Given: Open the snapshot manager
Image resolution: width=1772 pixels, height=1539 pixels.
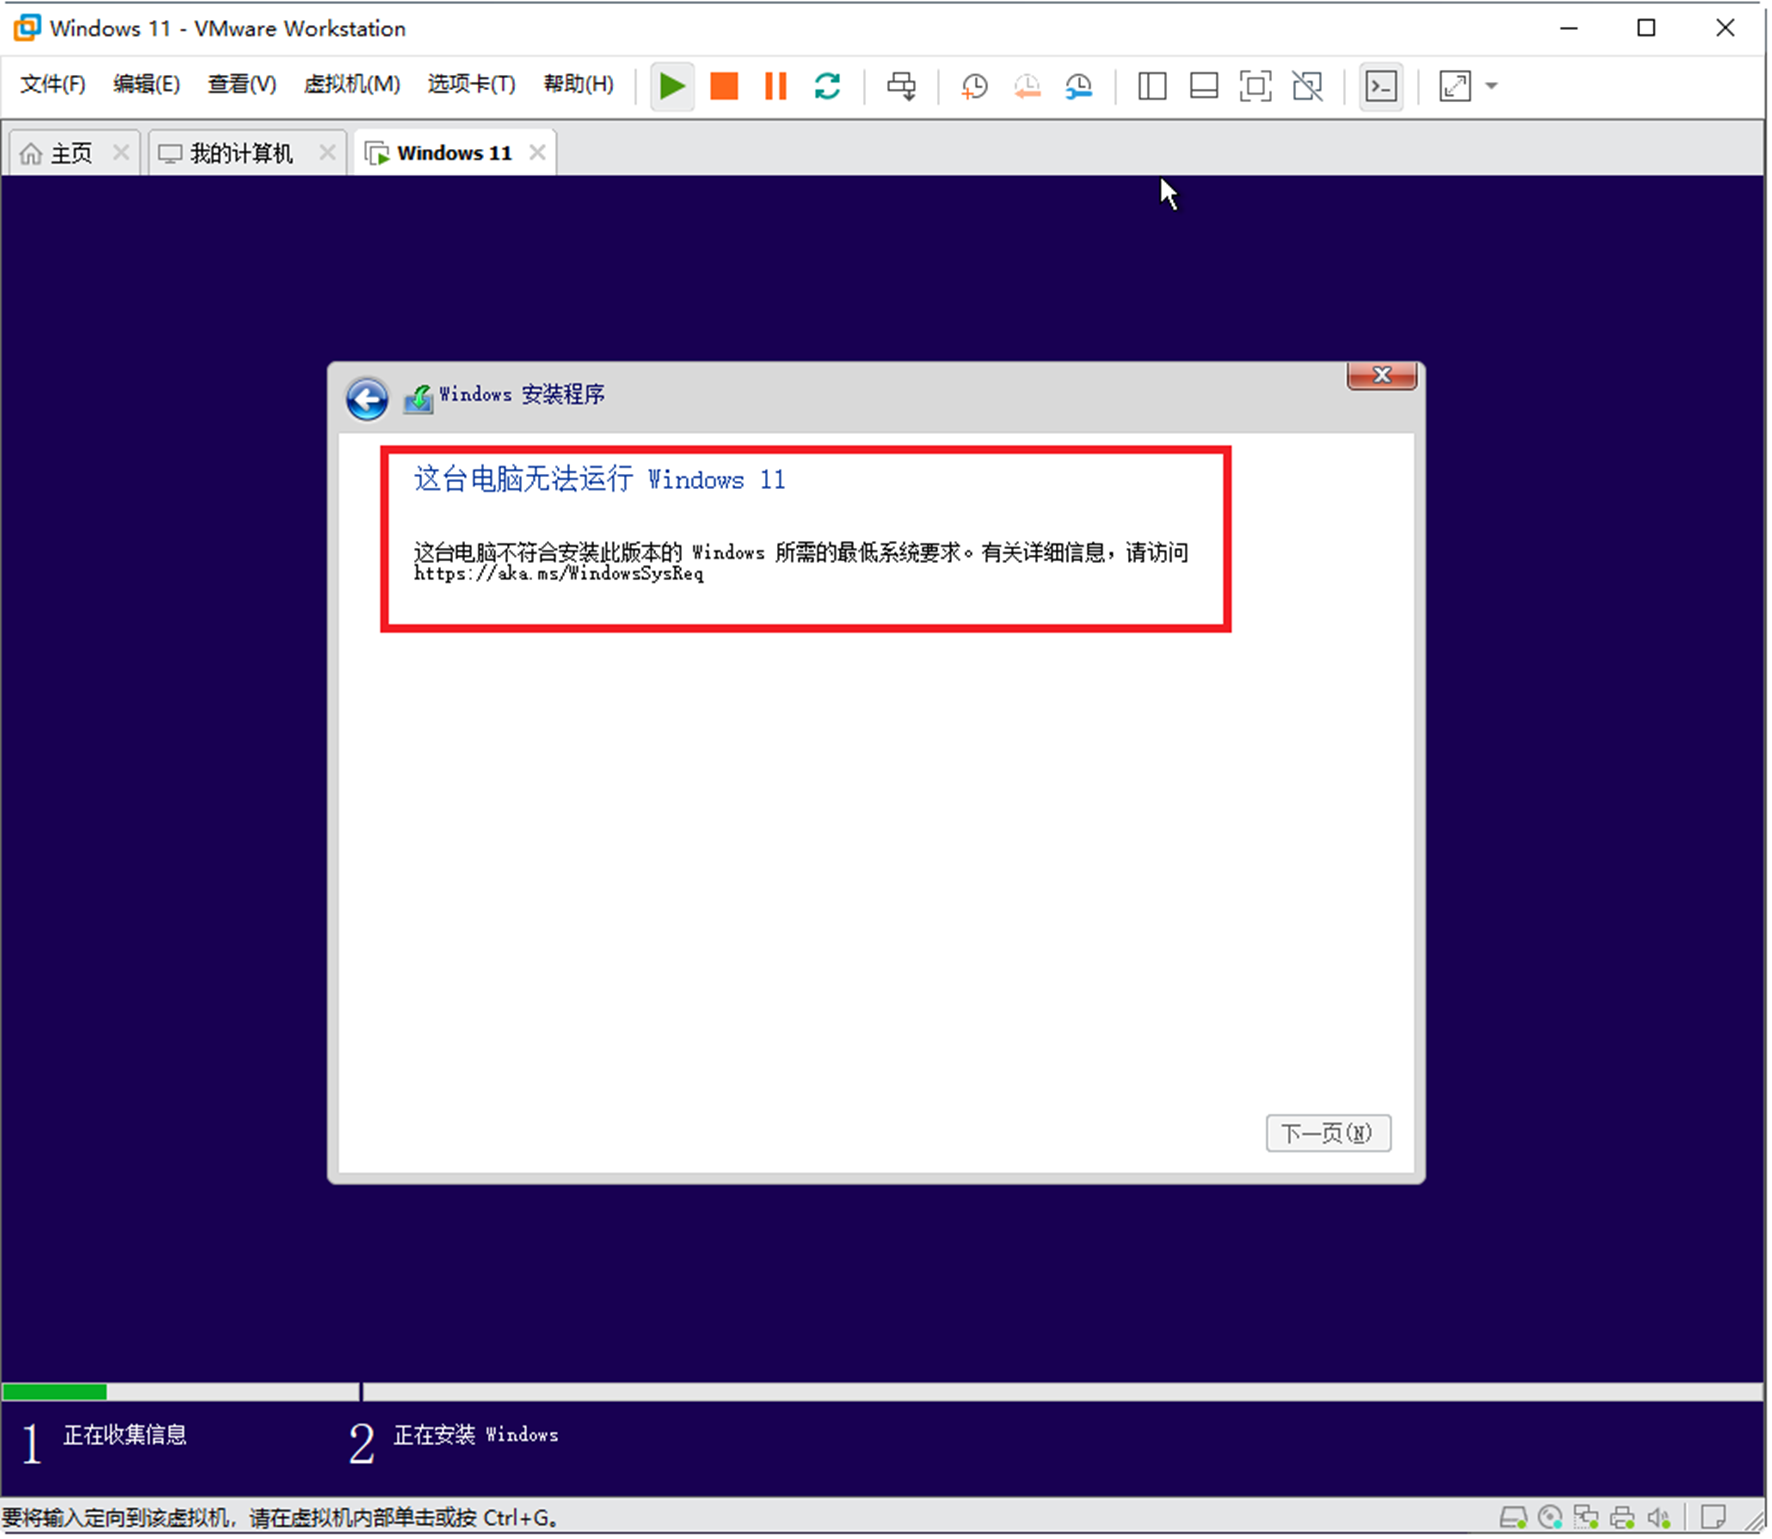Looking at the screenshot, I should point(1079,87).
